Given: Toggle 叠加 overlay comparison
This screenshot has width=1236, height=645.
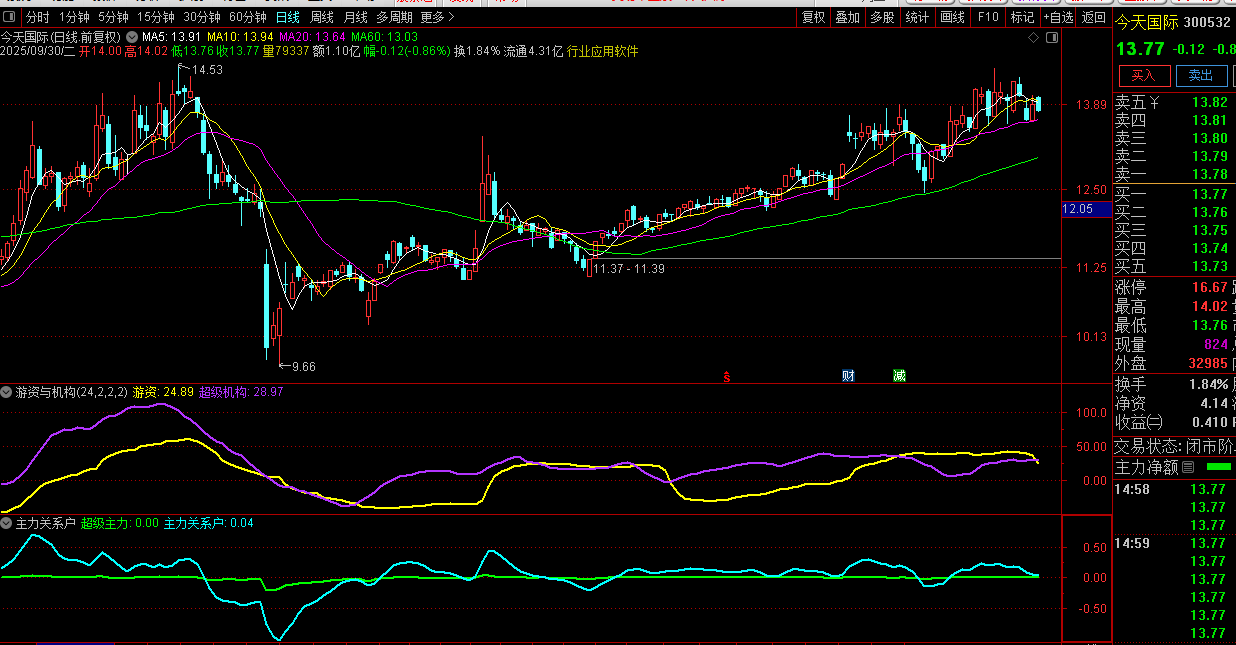Looking at the screenshot, I should click(847, 17).
